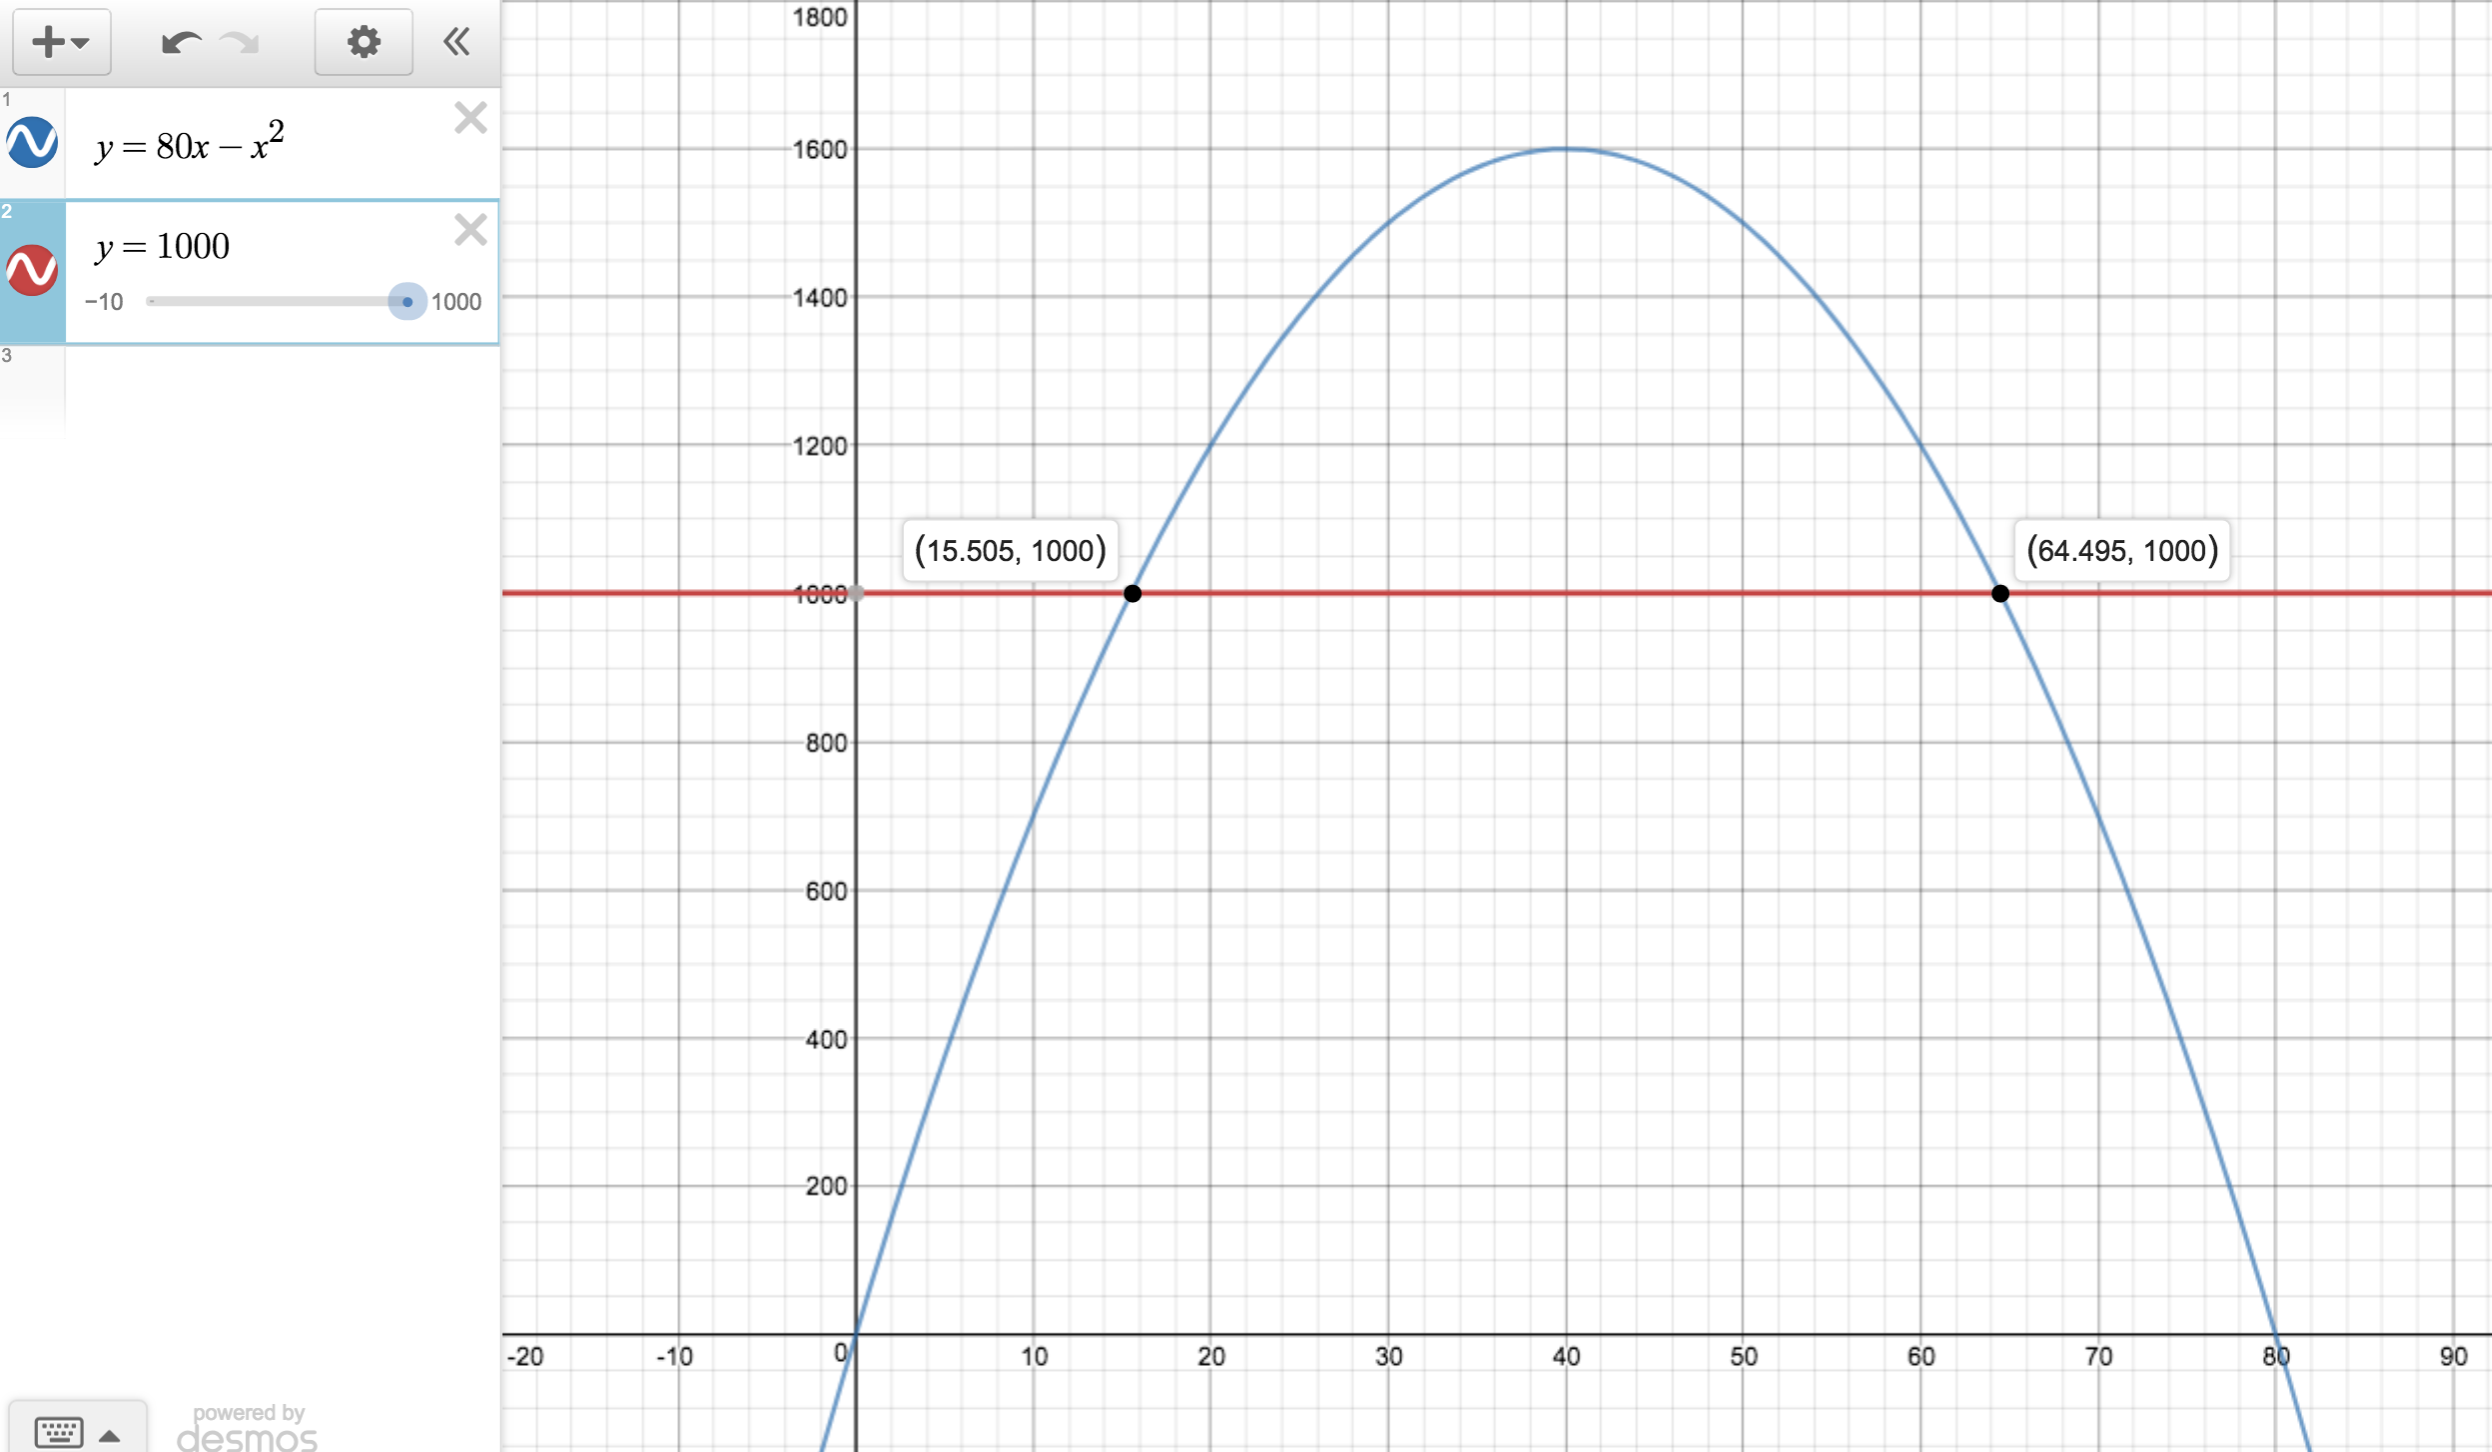
Task: Collapse the expressions panel with double-chevron
Action: (x=457, y=42)
